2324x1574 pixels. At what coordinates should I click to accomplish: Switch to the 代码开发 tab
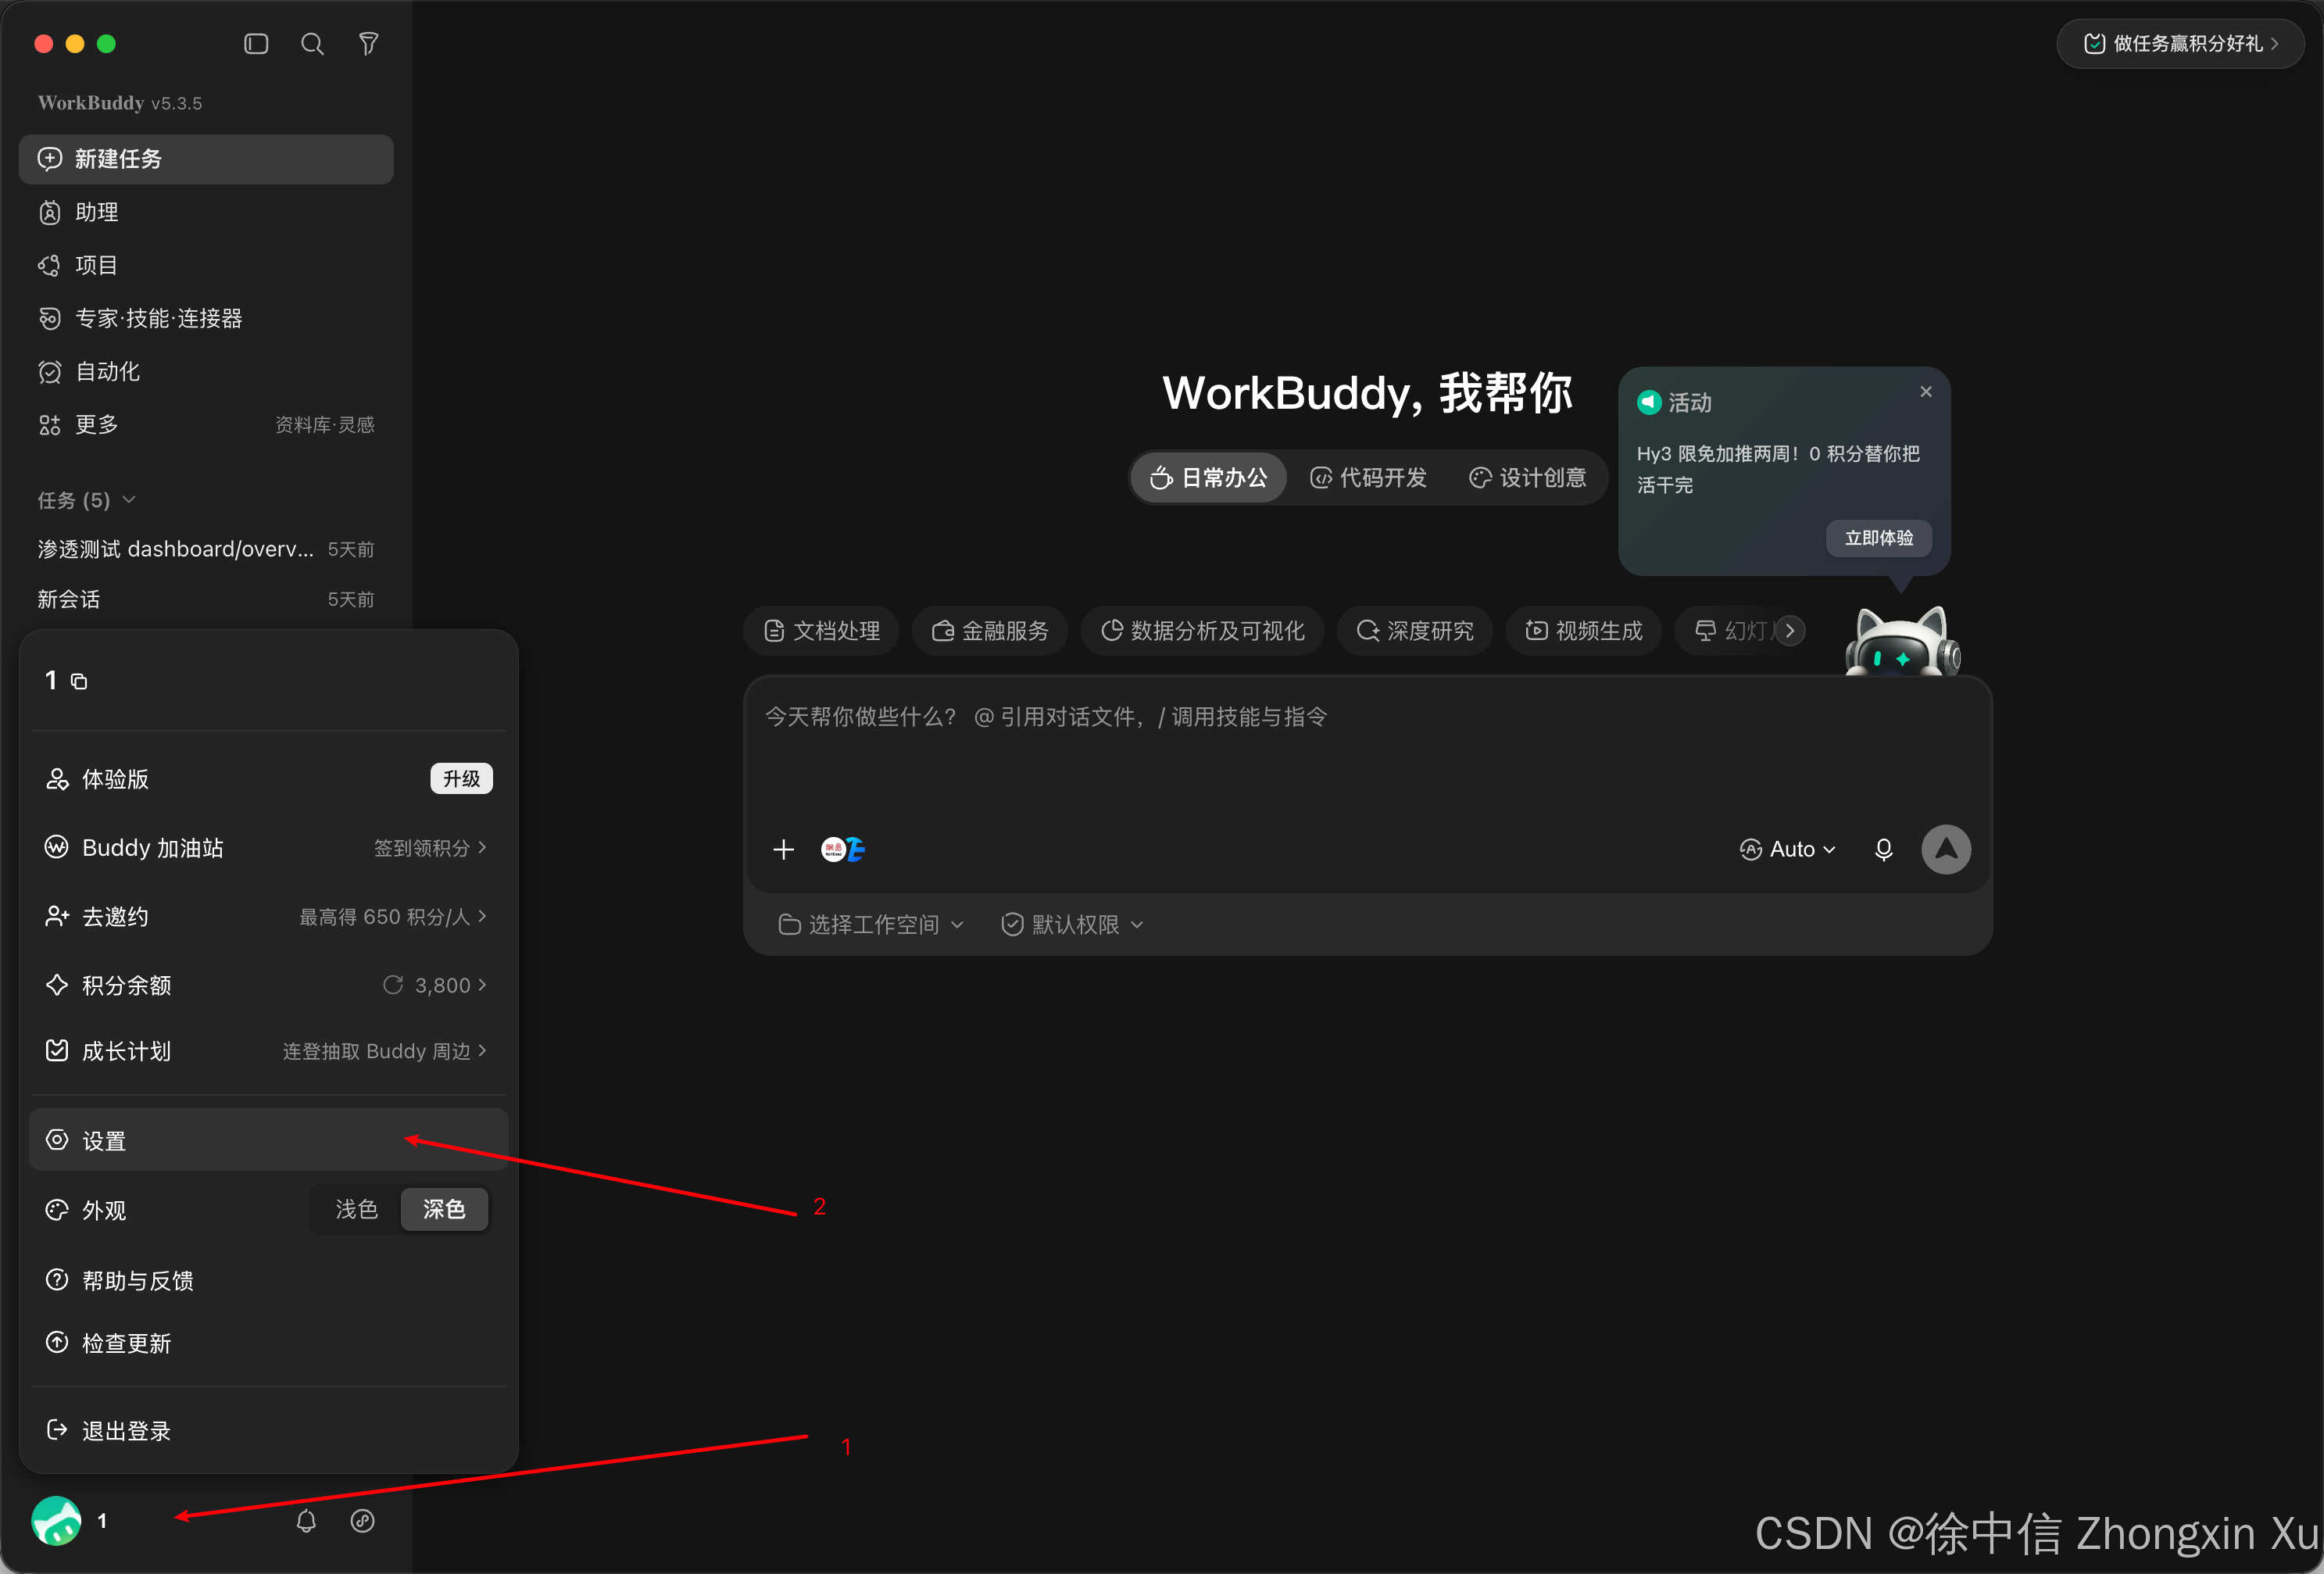coord(1368,478)
